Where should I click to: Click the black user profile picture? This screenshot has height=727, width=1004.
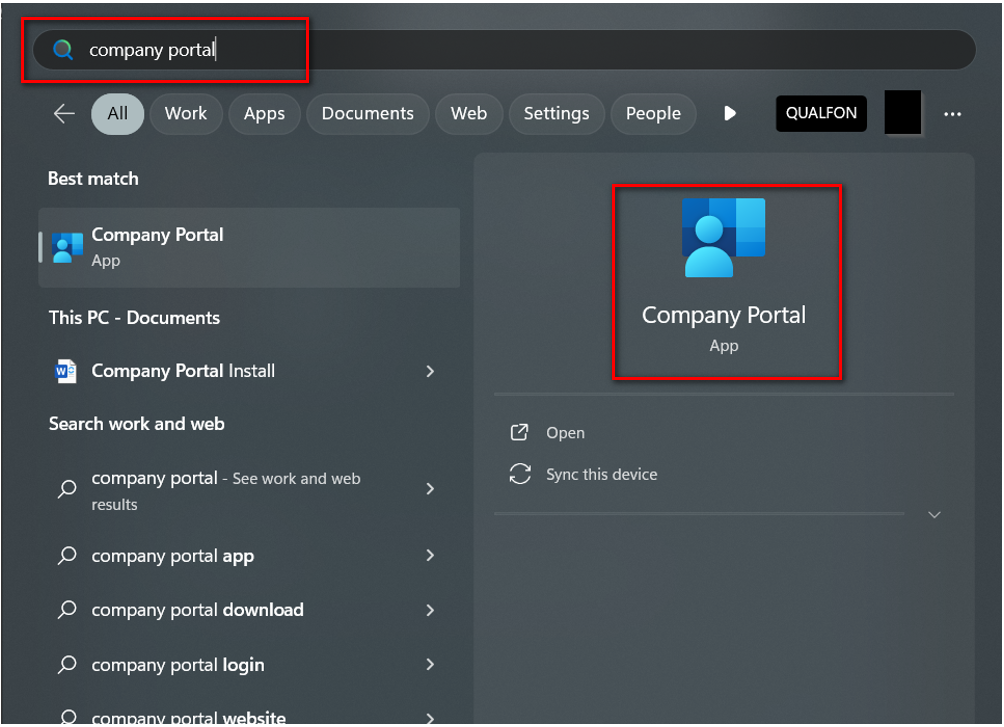tap(902, 112)
